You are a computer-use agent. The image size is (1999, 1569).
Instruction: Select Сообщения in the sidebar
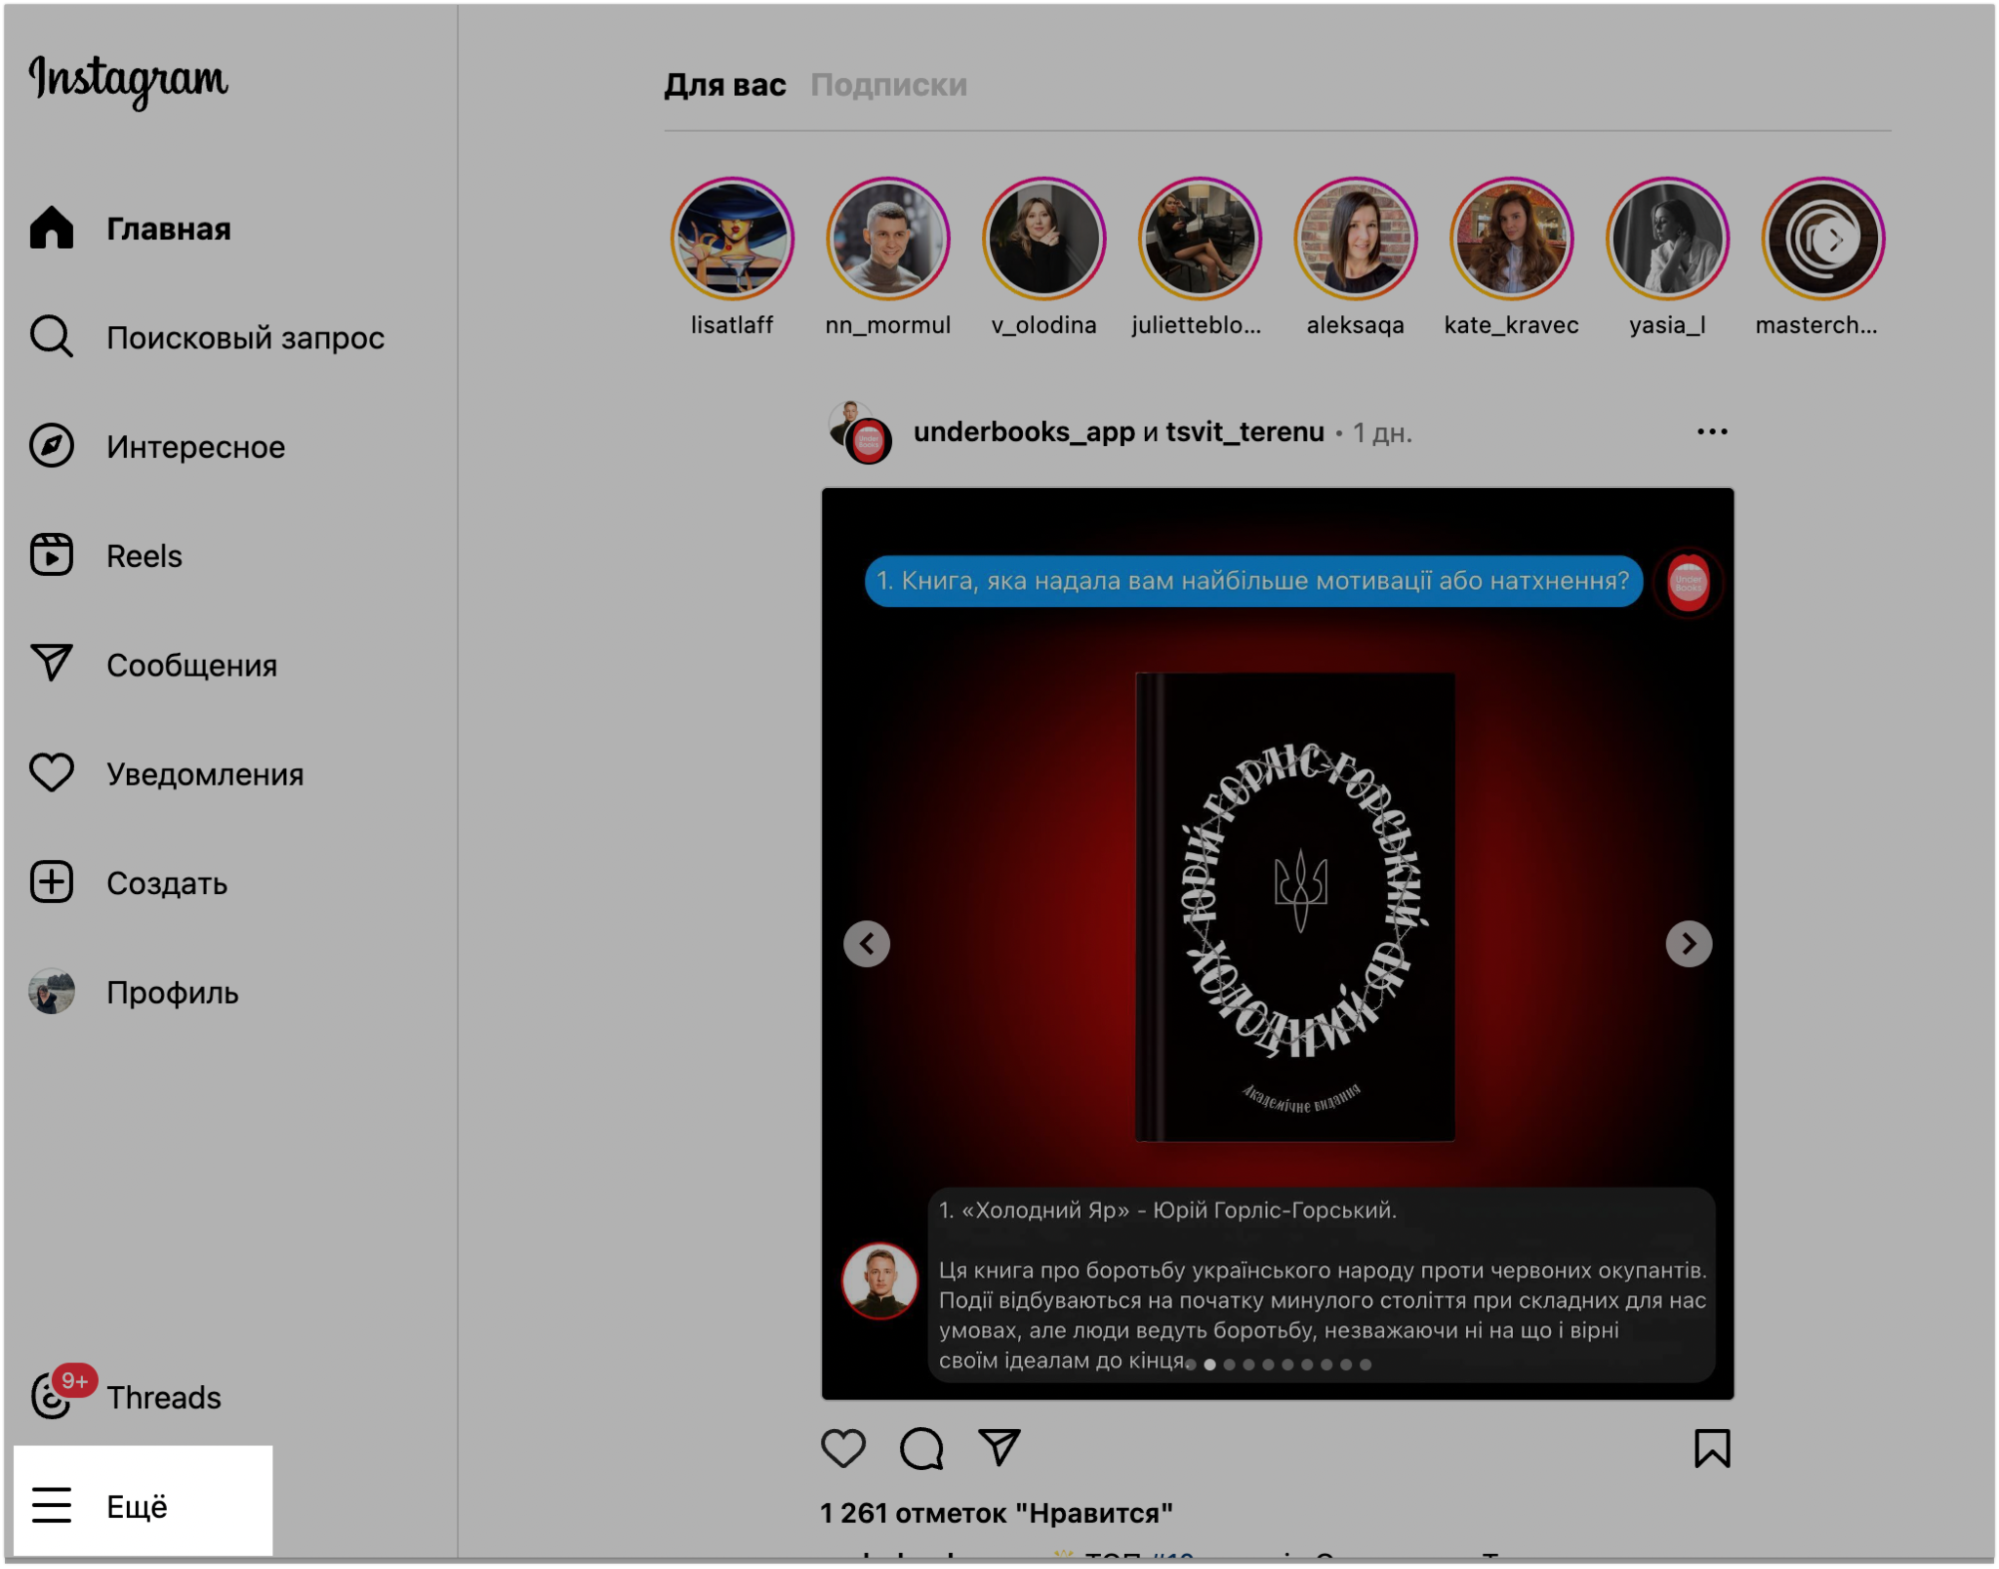[192, 665]
